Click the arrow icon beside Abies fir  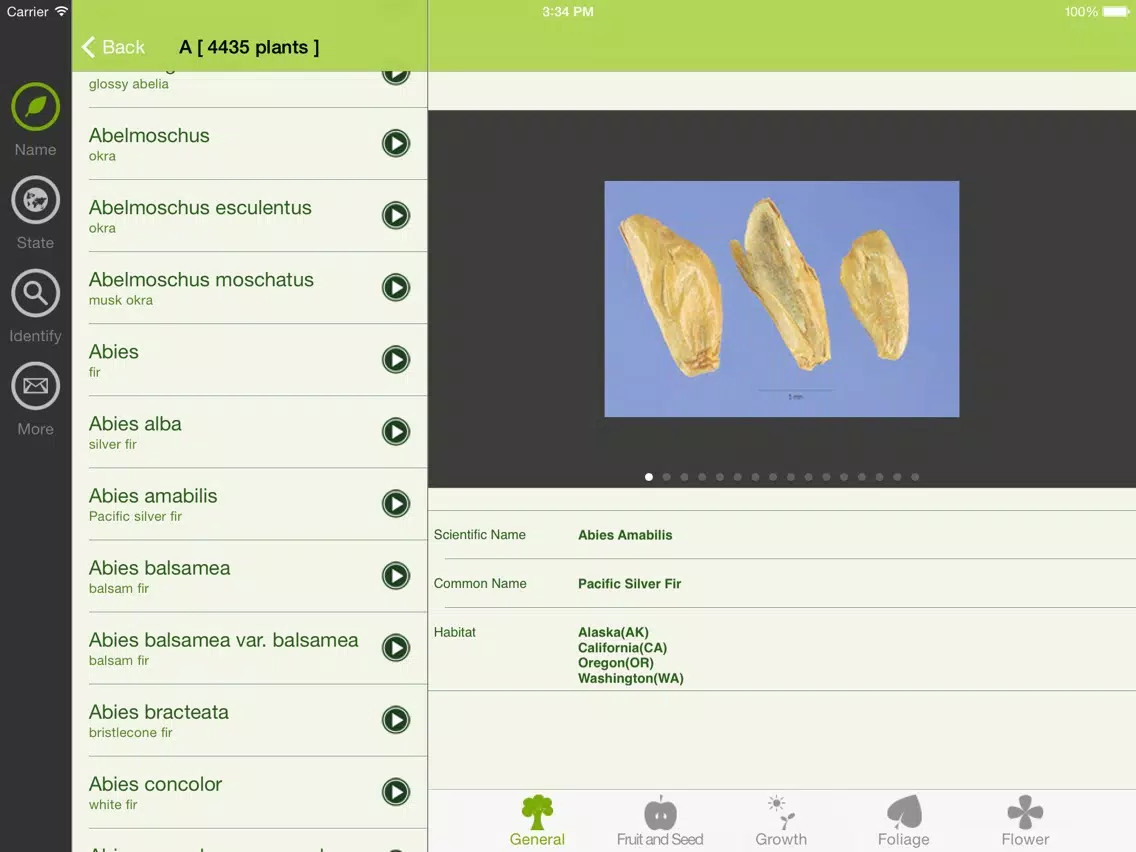coord(396,359)
